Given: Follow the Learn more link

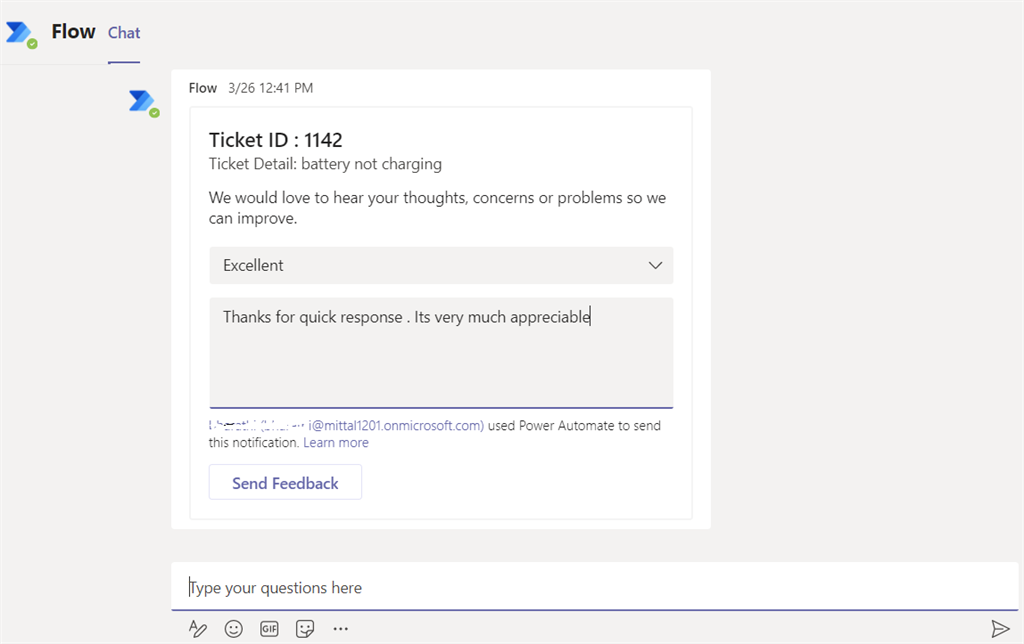Looking at the screenshot, I should click(336, 442).
